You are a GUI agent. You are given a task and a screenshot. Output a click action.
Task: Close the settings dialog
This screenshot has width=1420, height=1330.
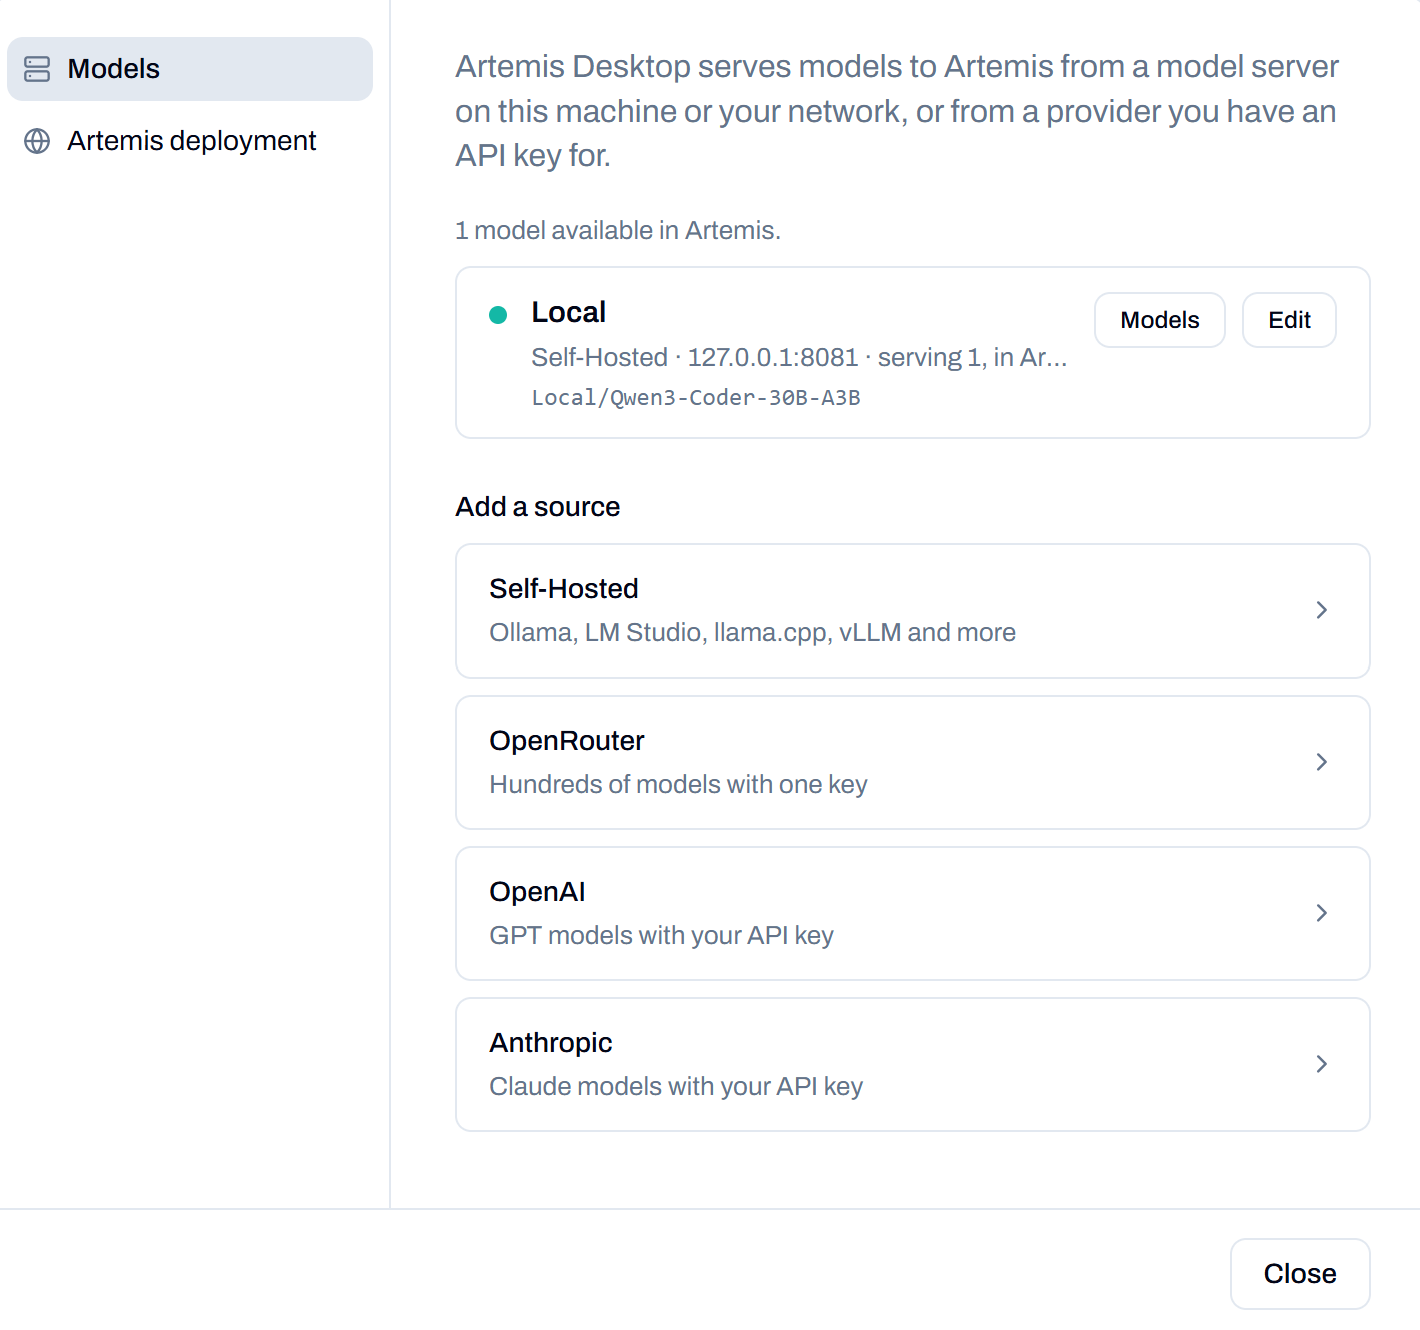coord(1300,1274)
